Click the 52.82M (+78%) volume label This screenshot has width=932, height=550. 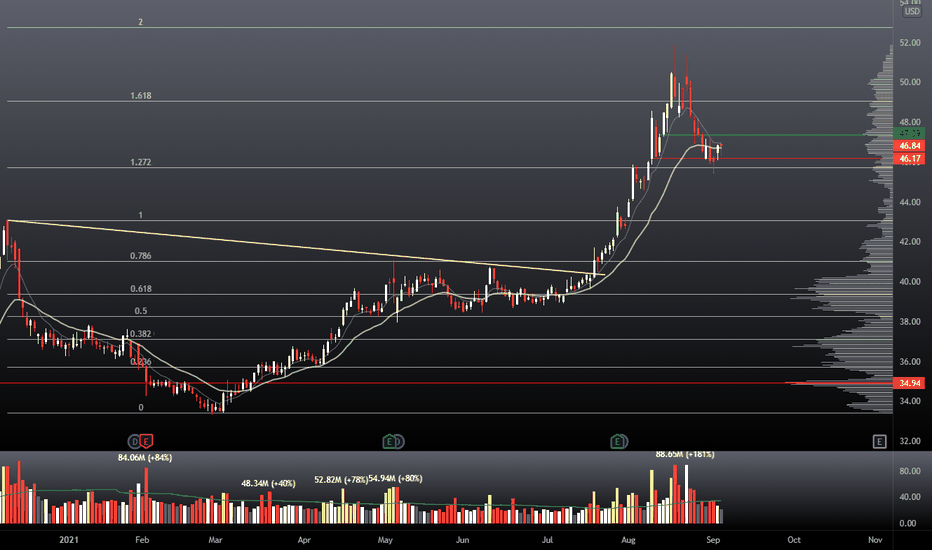tap(341, 480)
